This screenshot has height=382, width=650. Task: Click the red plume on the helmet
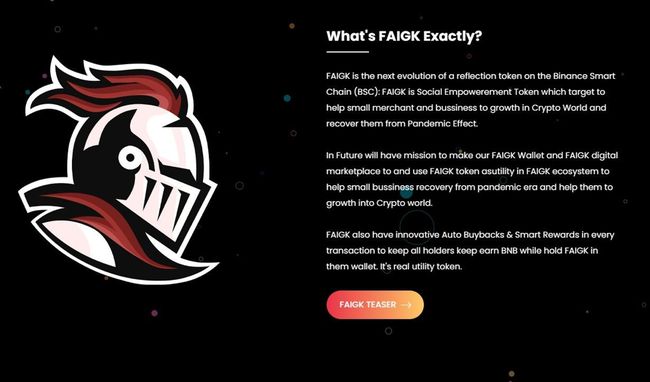click(x=124, y=93)
